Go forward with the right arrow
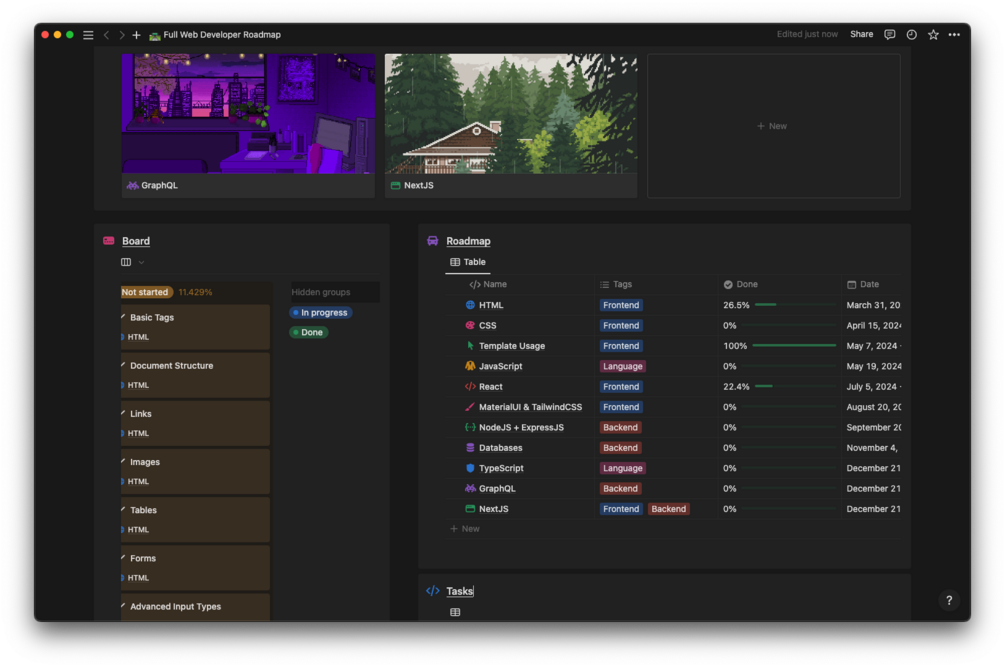The height and width of the screenshot is (667, 1005). pyautogui.click(x=122, y=35)
